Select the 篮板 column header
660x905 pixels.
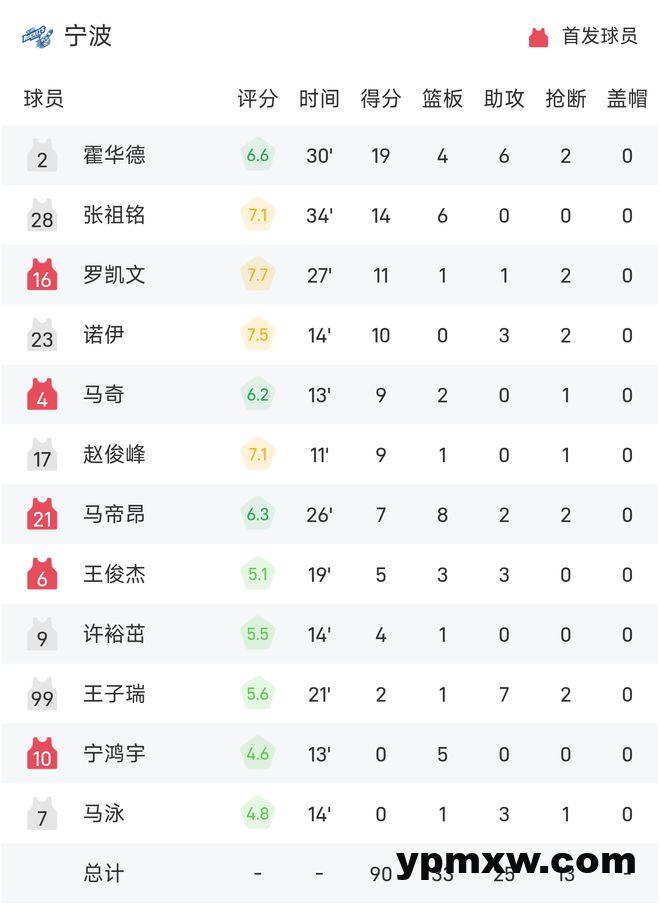tap(442, 99)
